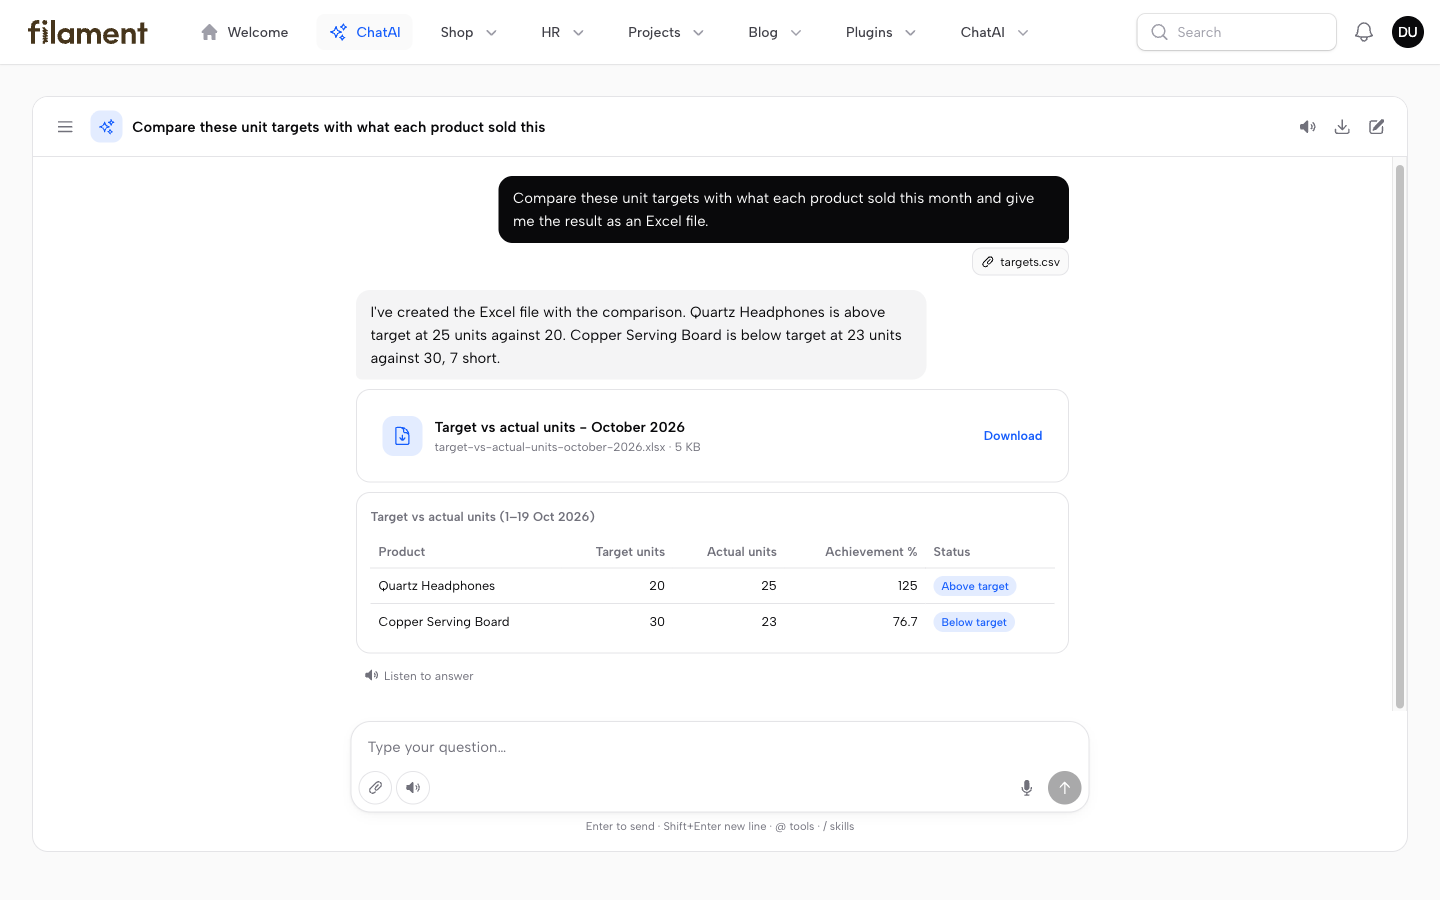Start a new chat with pencil icon

[x=1377, y=127]
